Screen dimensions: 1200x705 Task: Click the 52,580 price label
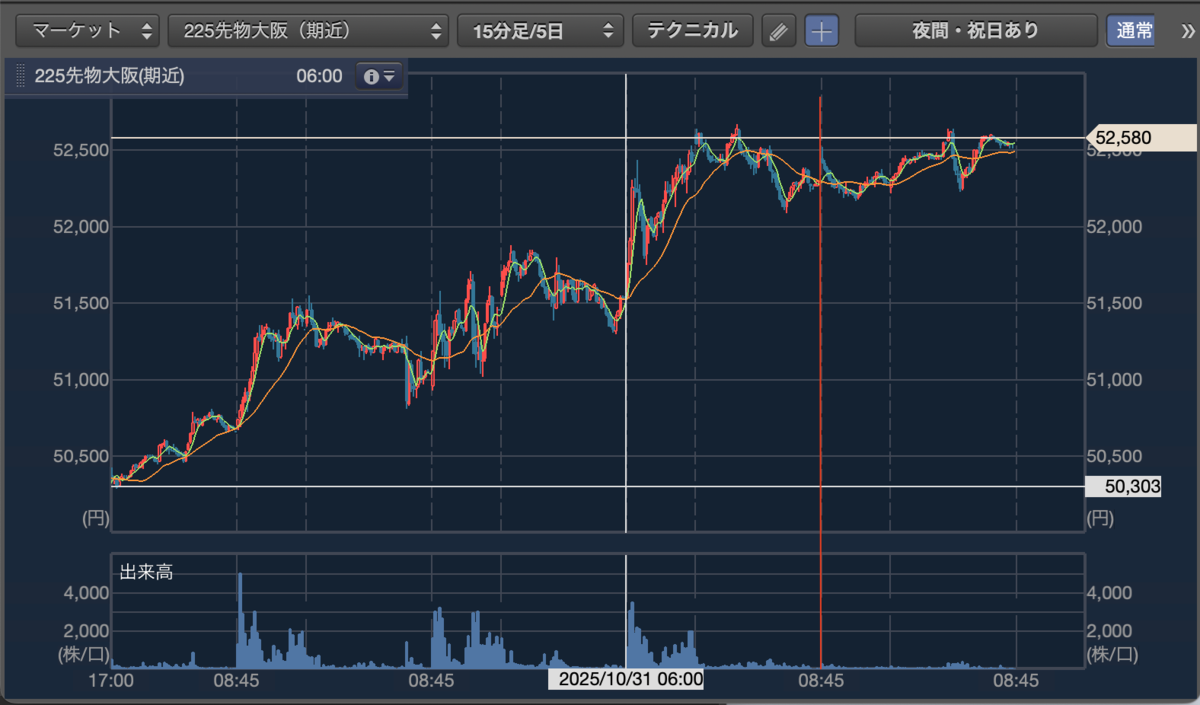click(1143, 137)
